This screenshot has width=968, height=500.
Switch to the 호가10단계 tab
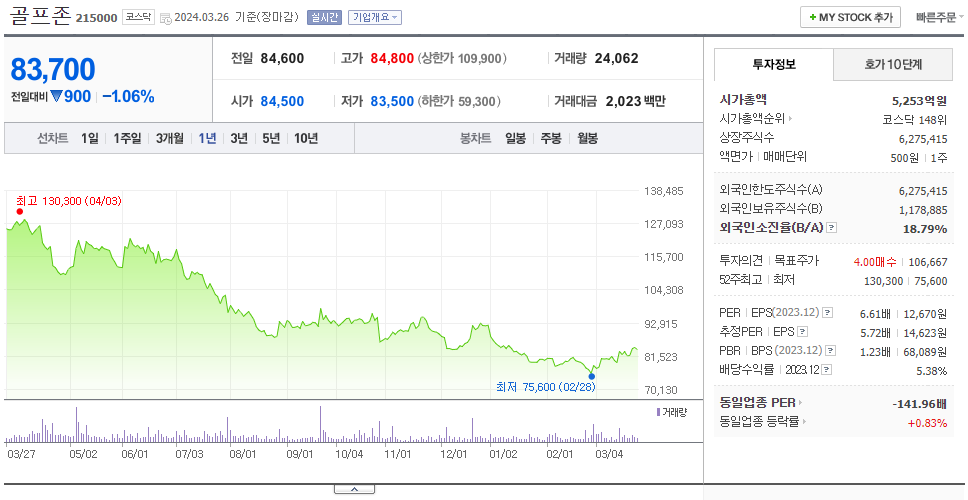click(x=893, y=64)
